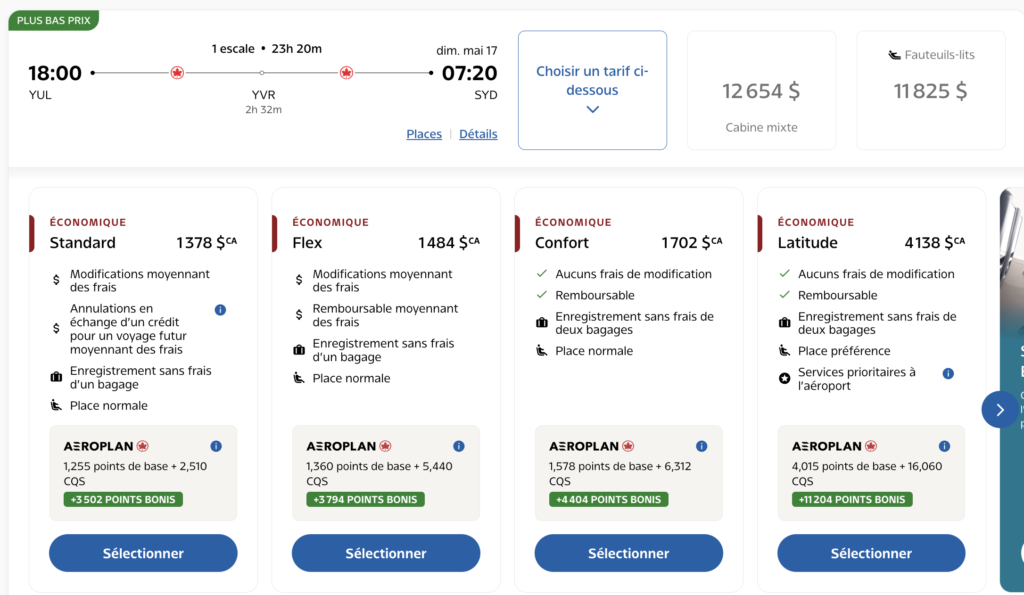Select the Cabine mixte 12 654 $ fare

(x=761, y=91)
